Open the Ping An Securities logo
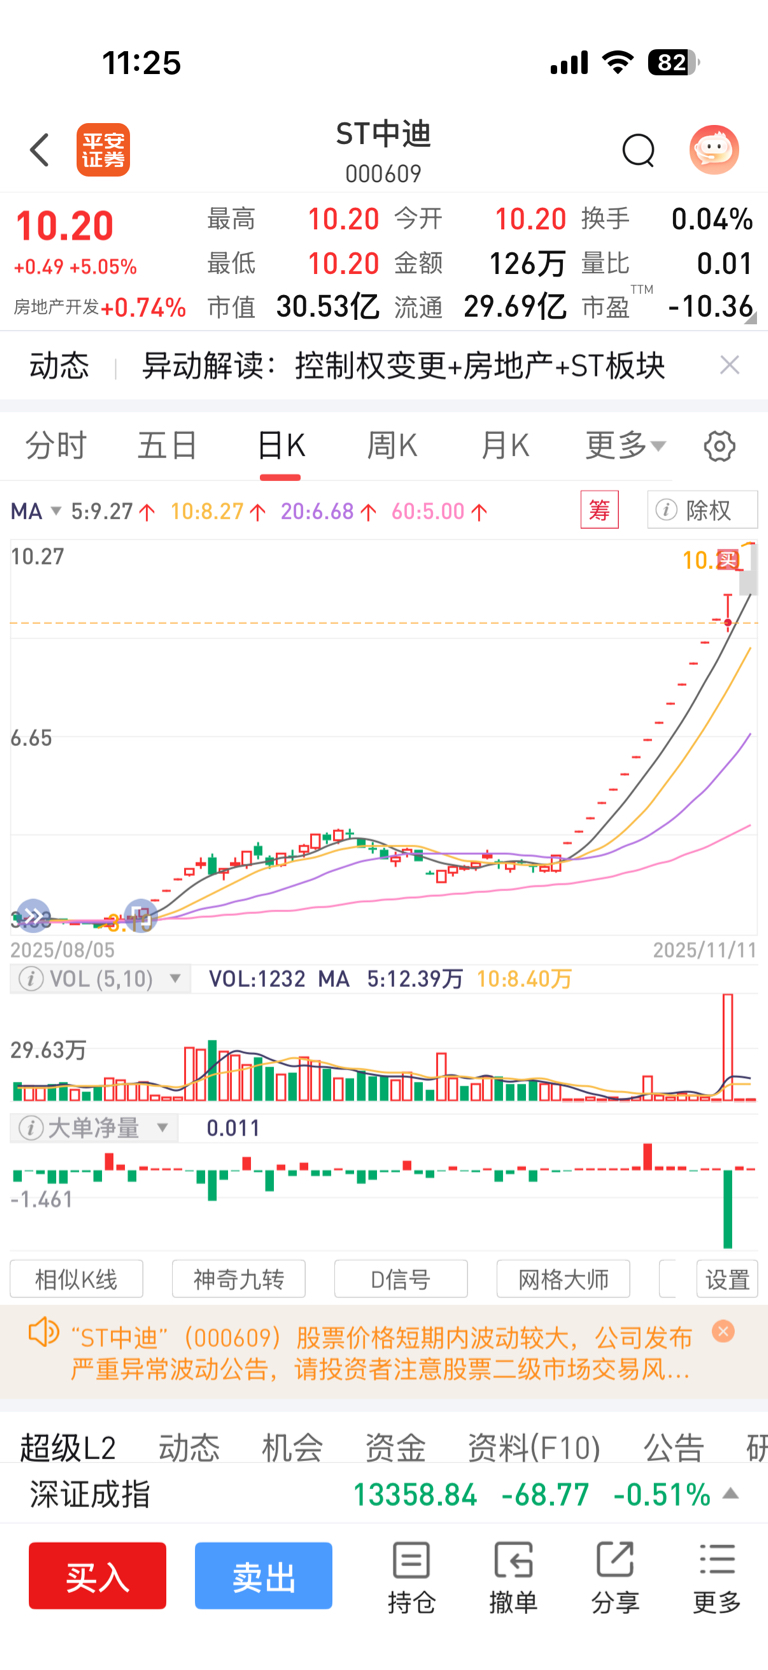The height and width of the screenshot is (1670, 768). (104, 150)
